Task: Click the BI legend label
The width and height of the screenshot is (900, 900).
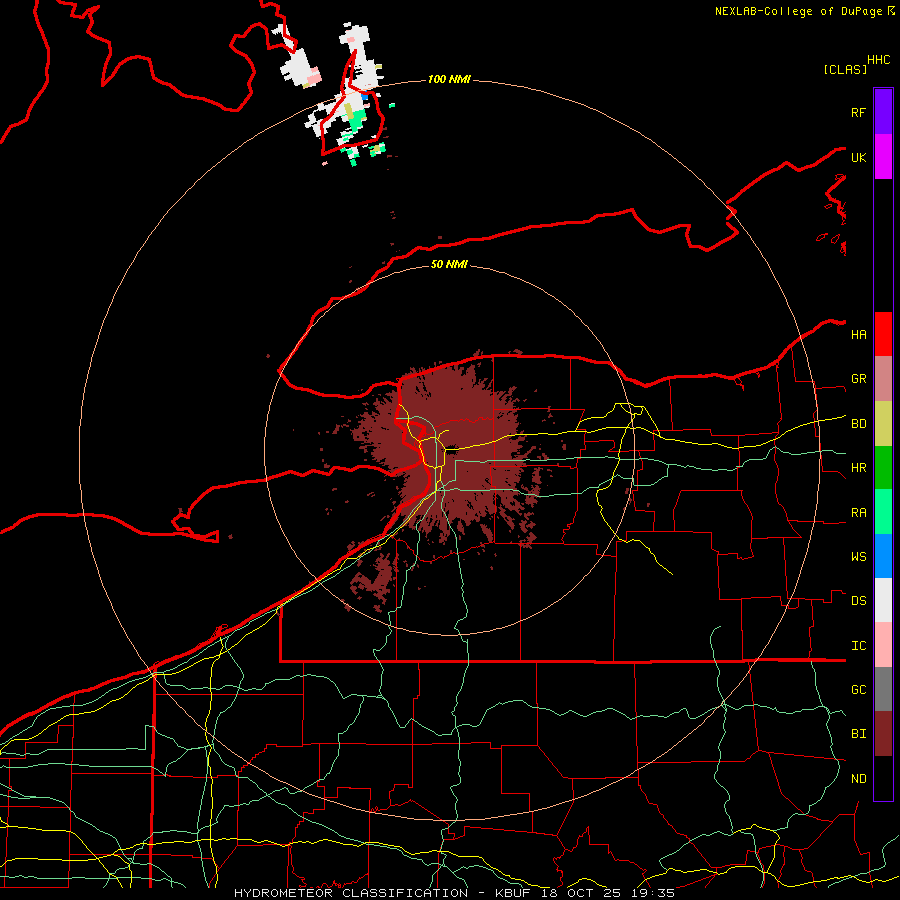Action: tap(859, 734)
